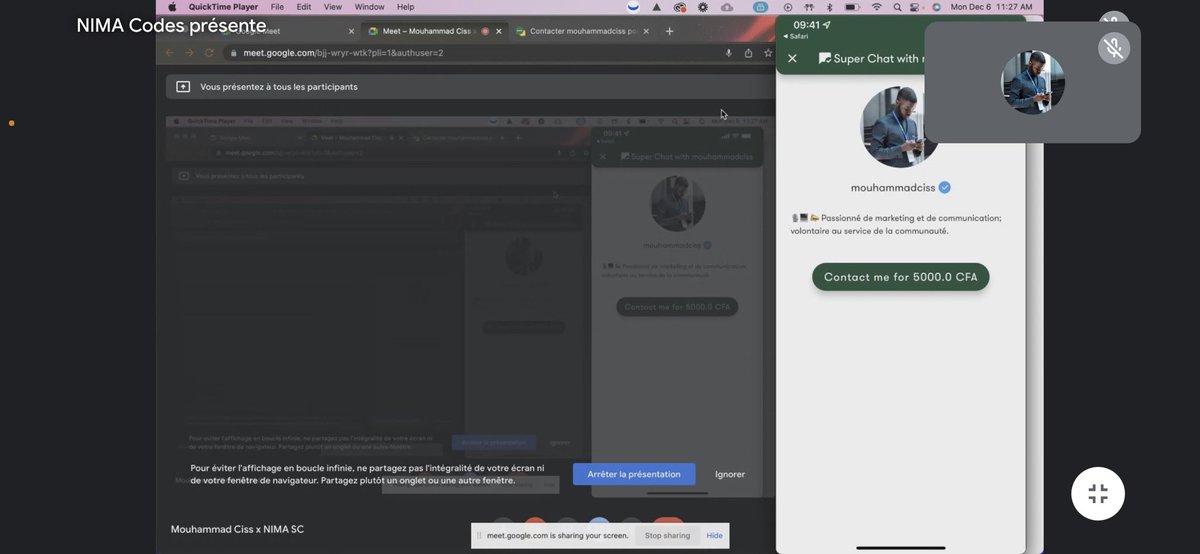
Task: Click the gear icon in the menu bar
Action: click(x=703, y=7)
